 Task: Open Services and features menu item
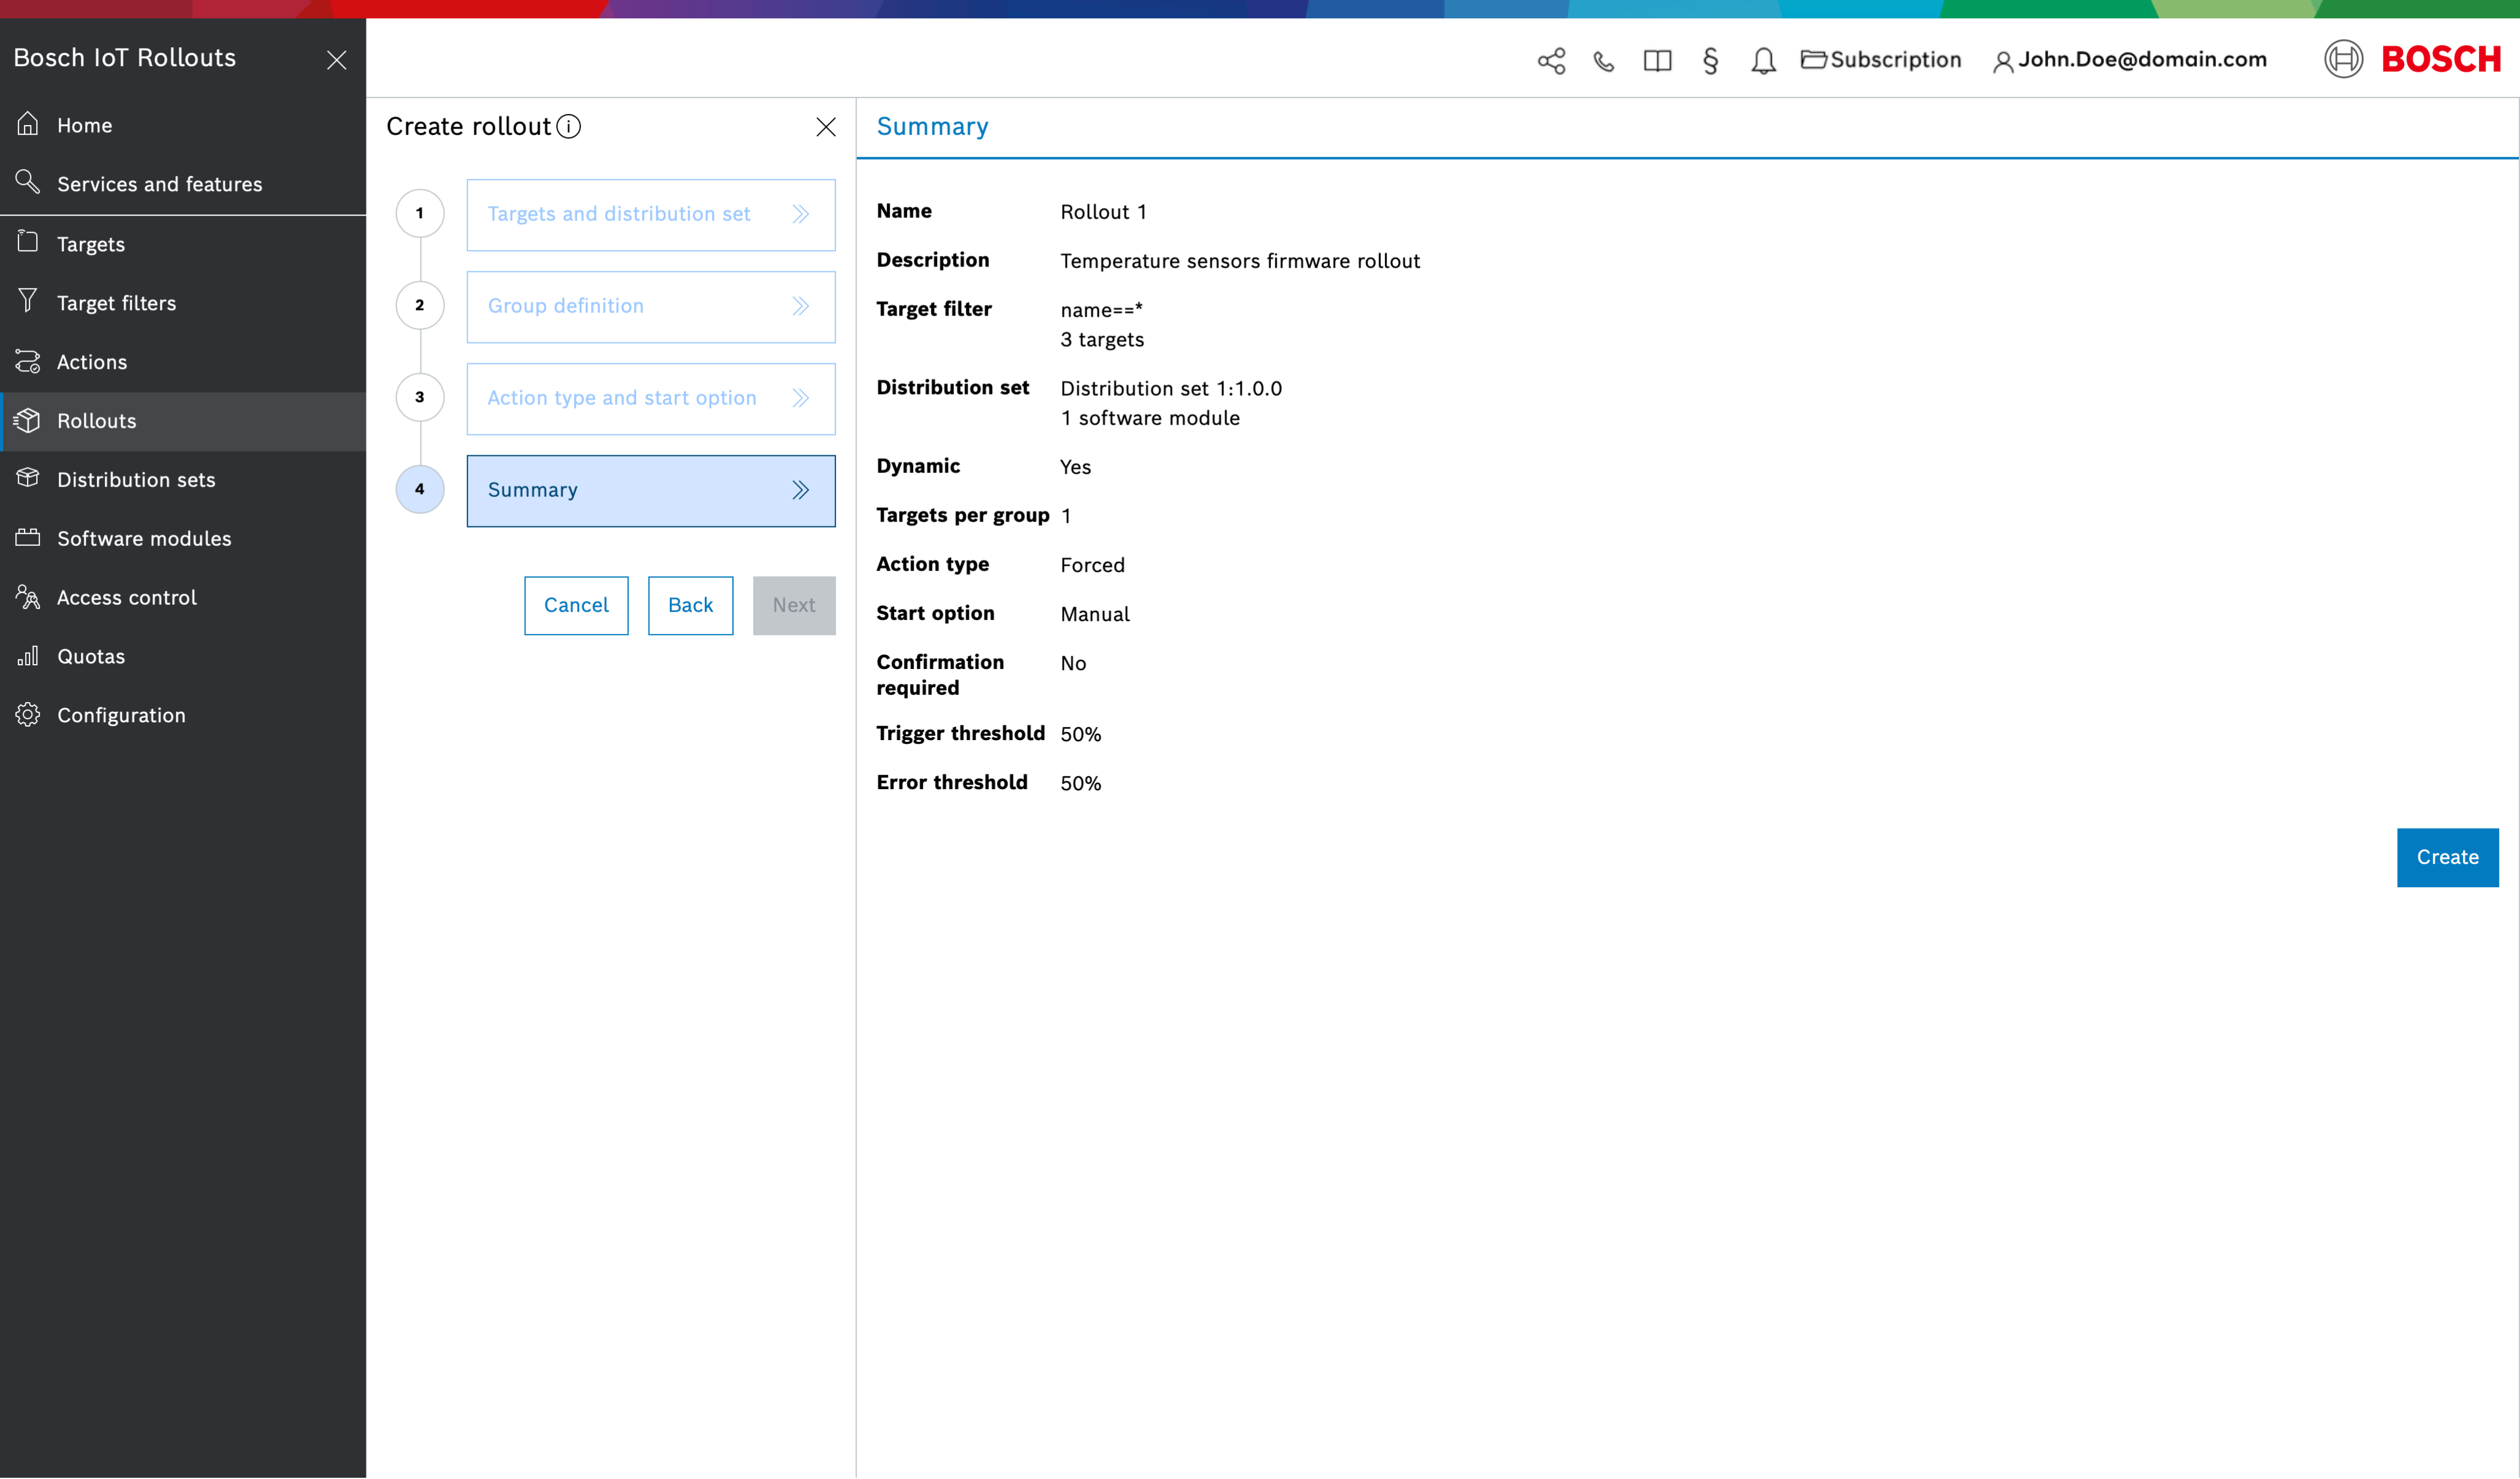(x=183, y=184)
